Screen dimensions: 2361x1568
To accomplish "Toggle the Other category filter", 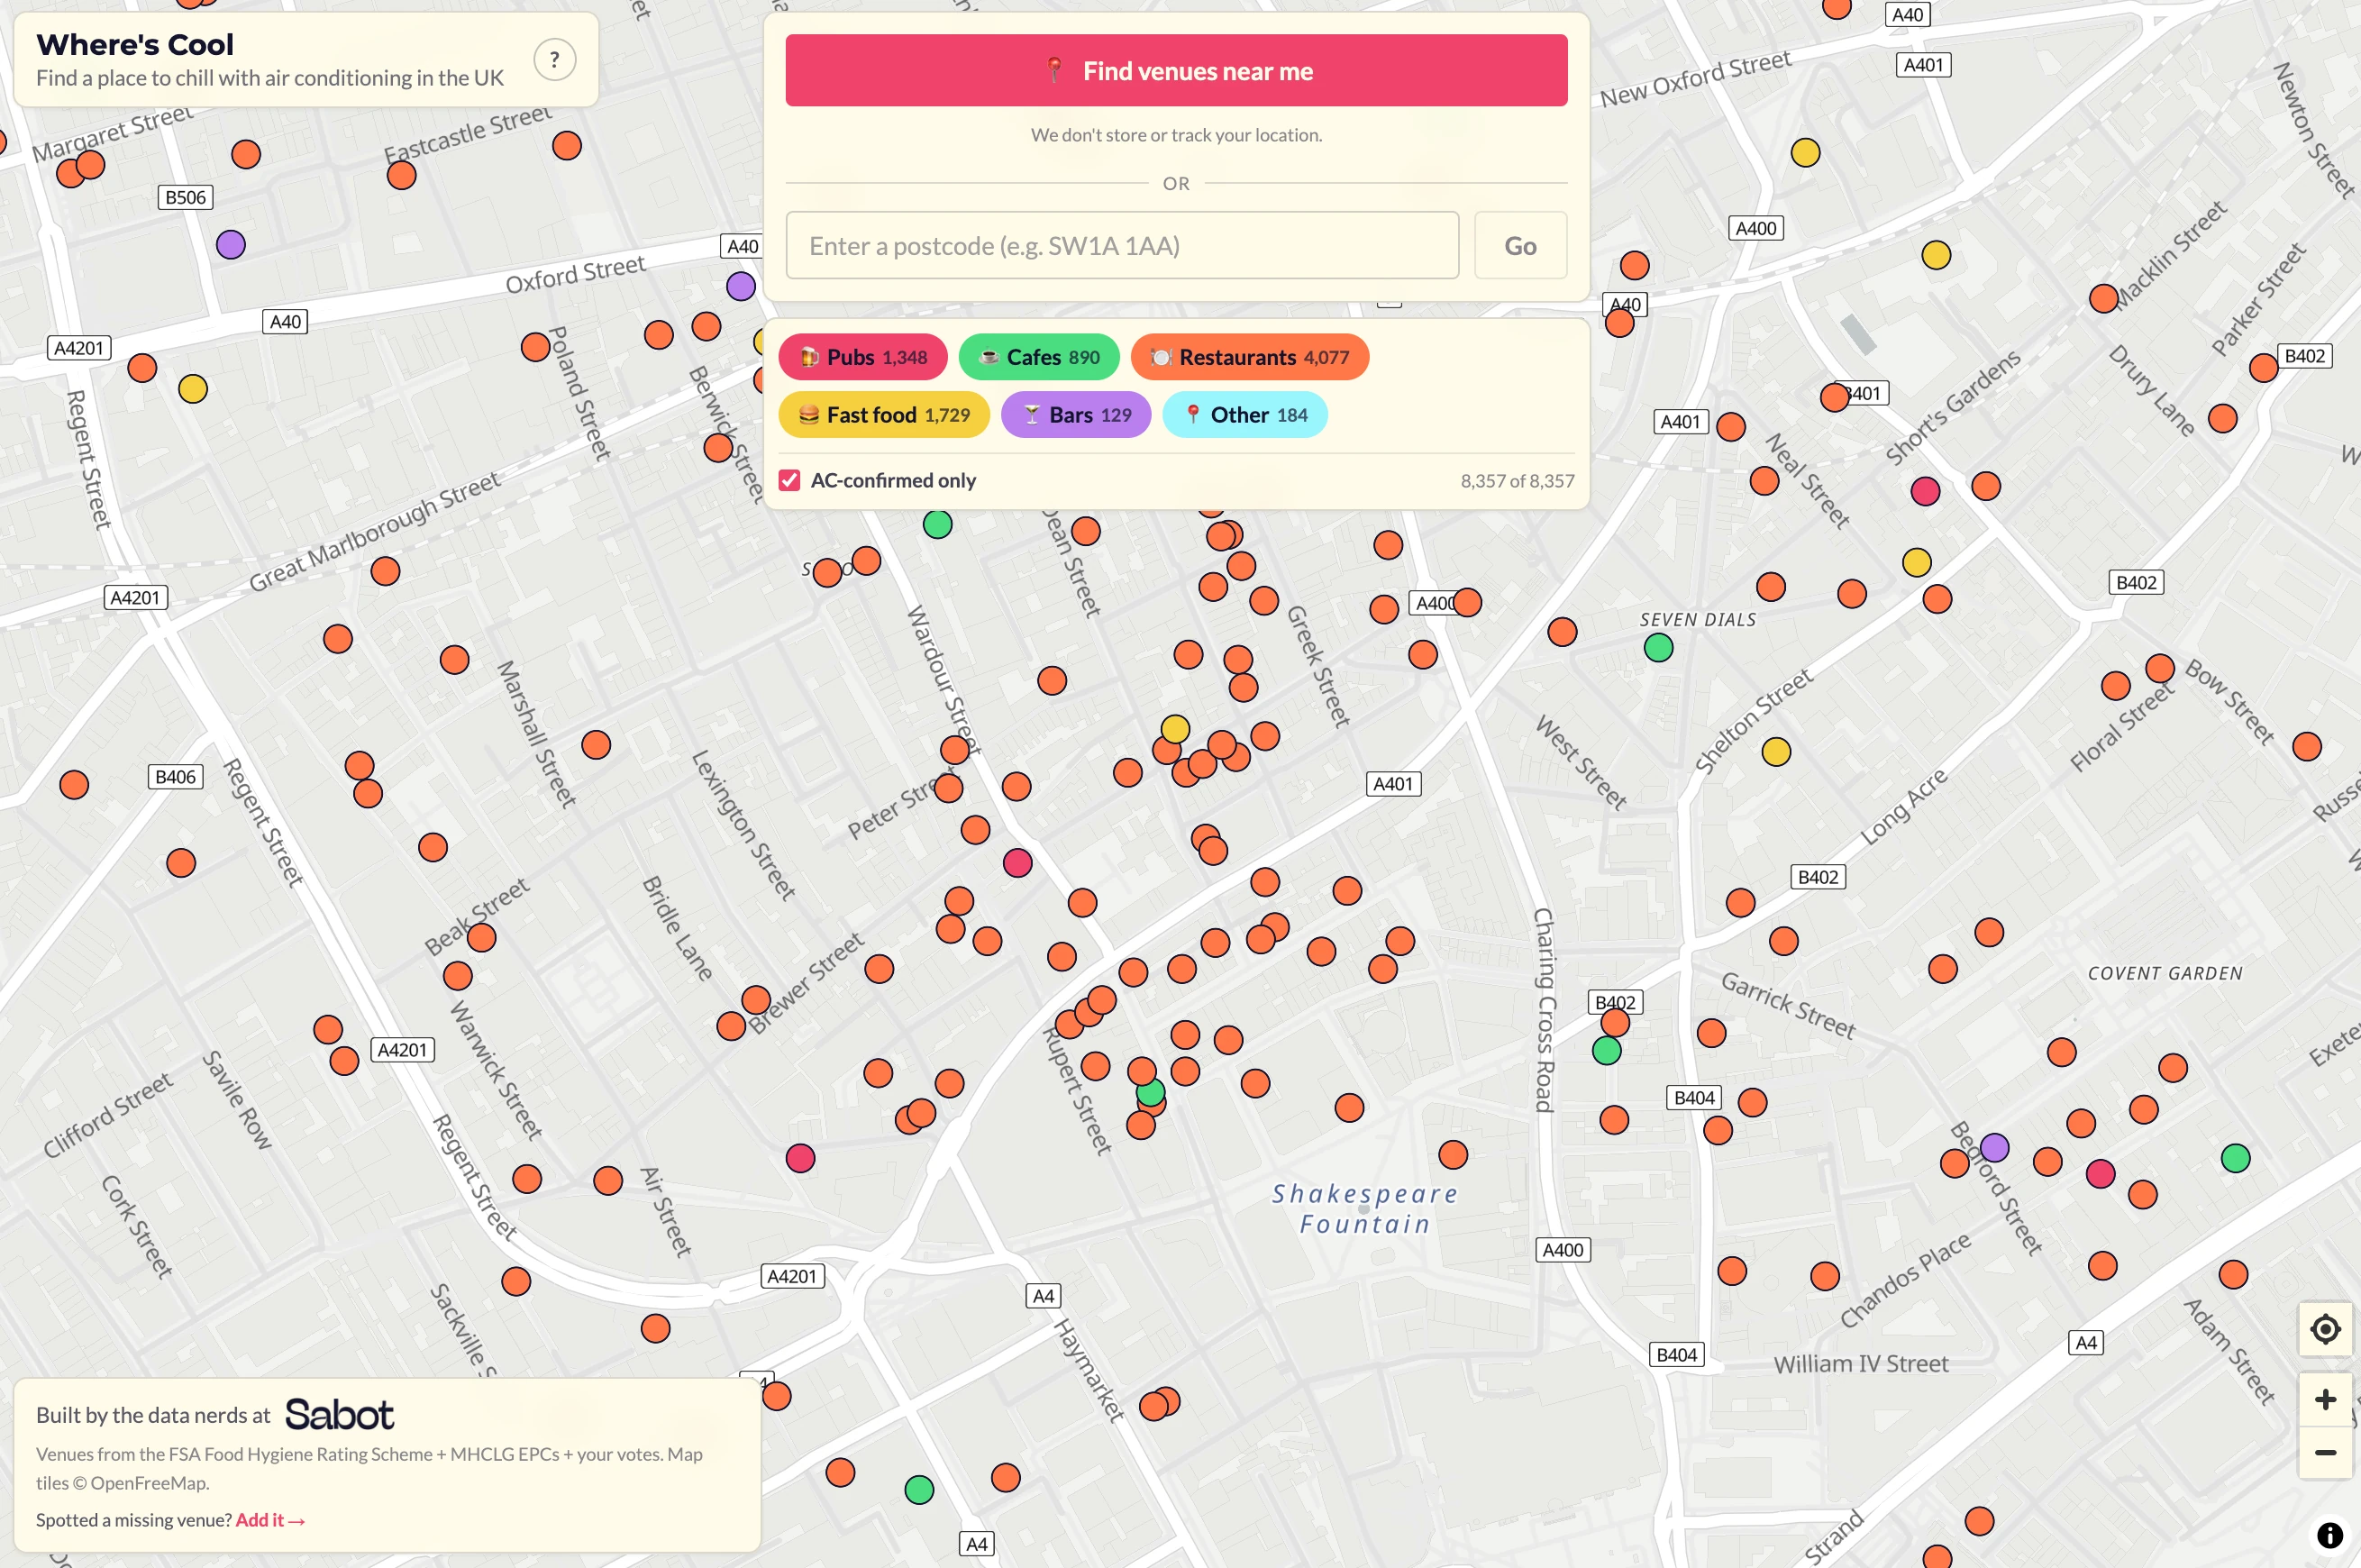I will point(1245,415).
